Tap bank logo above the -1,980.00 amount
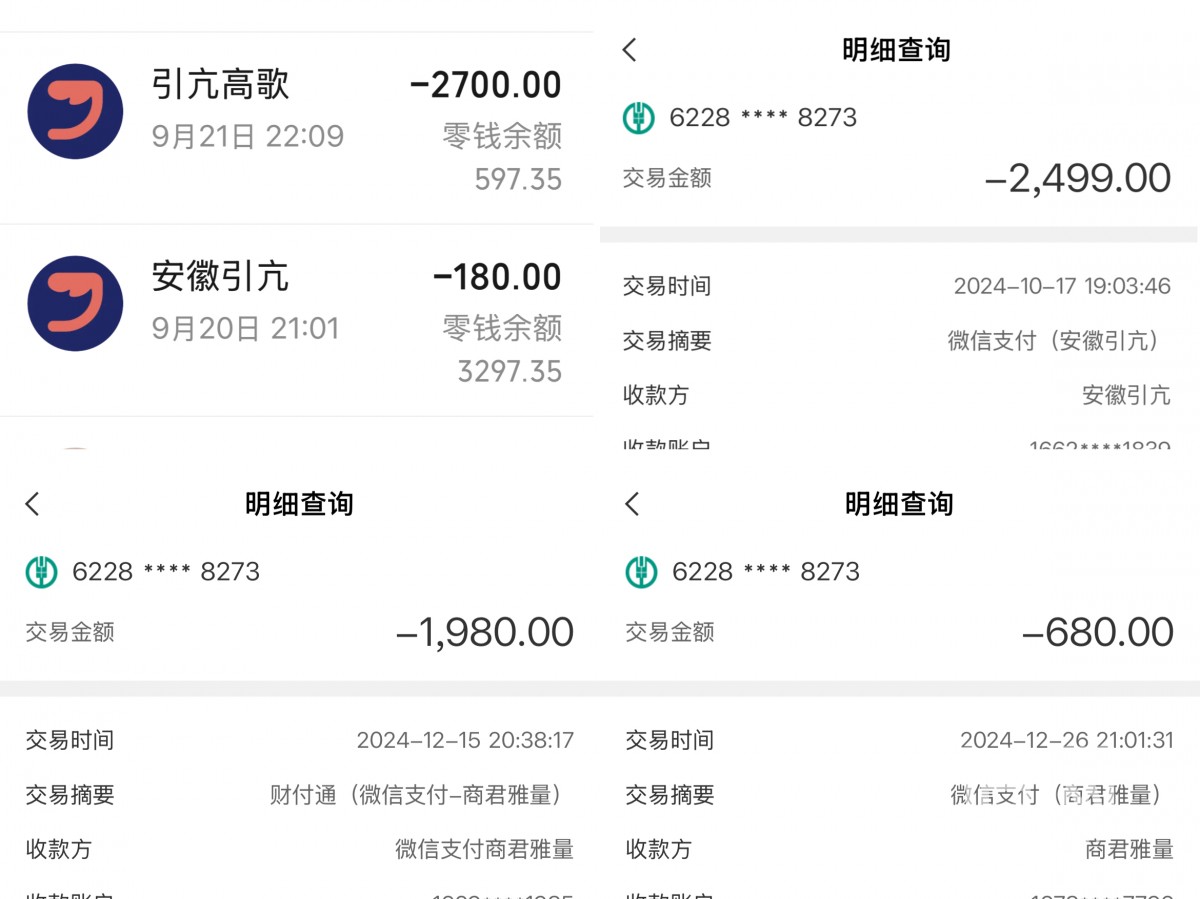The width and height of the screenshot is (1200, 899). coord(41,572)
